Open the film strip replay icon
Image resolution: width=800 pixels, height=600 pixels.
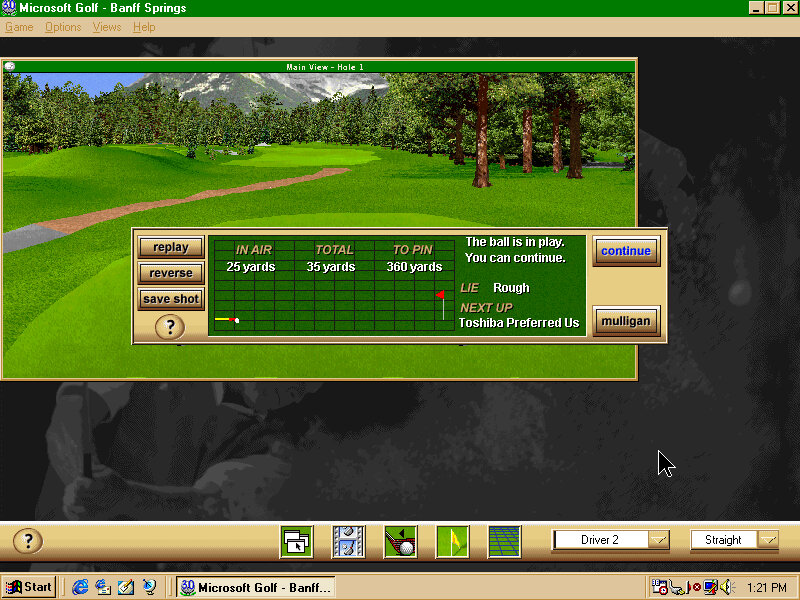(348, 541)
